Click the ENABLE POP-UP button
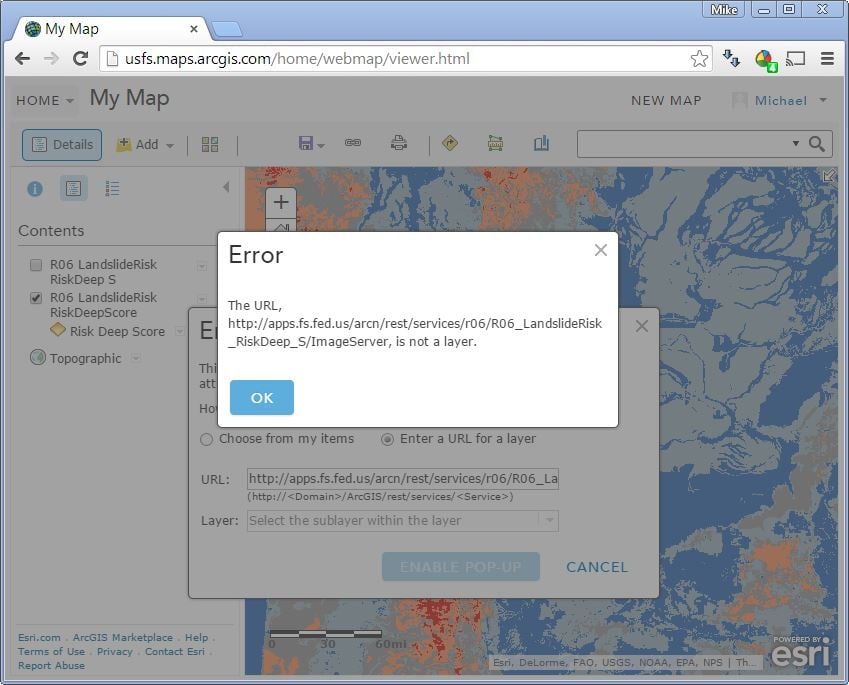This screenshot has height=685, width=849. coord(461,566)
